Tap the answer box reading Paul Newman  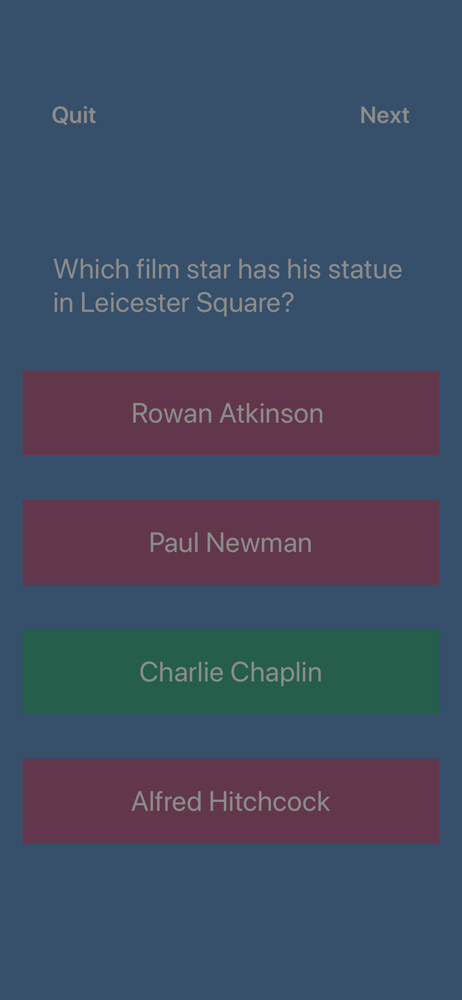(x=231, y=542)
